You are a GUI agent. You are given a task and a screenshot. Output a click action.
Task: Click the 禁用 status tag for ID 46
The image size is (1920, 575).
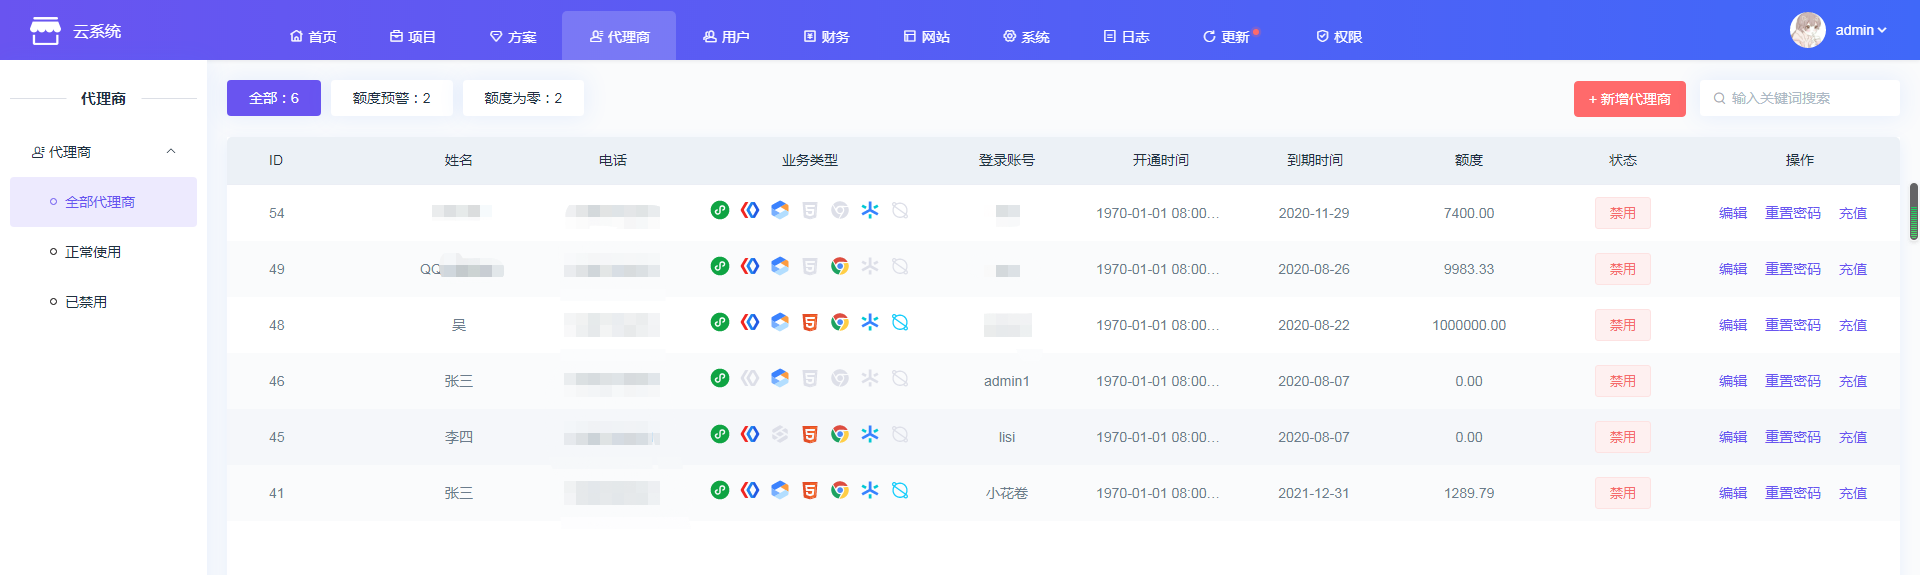[x=1623, y=381]
